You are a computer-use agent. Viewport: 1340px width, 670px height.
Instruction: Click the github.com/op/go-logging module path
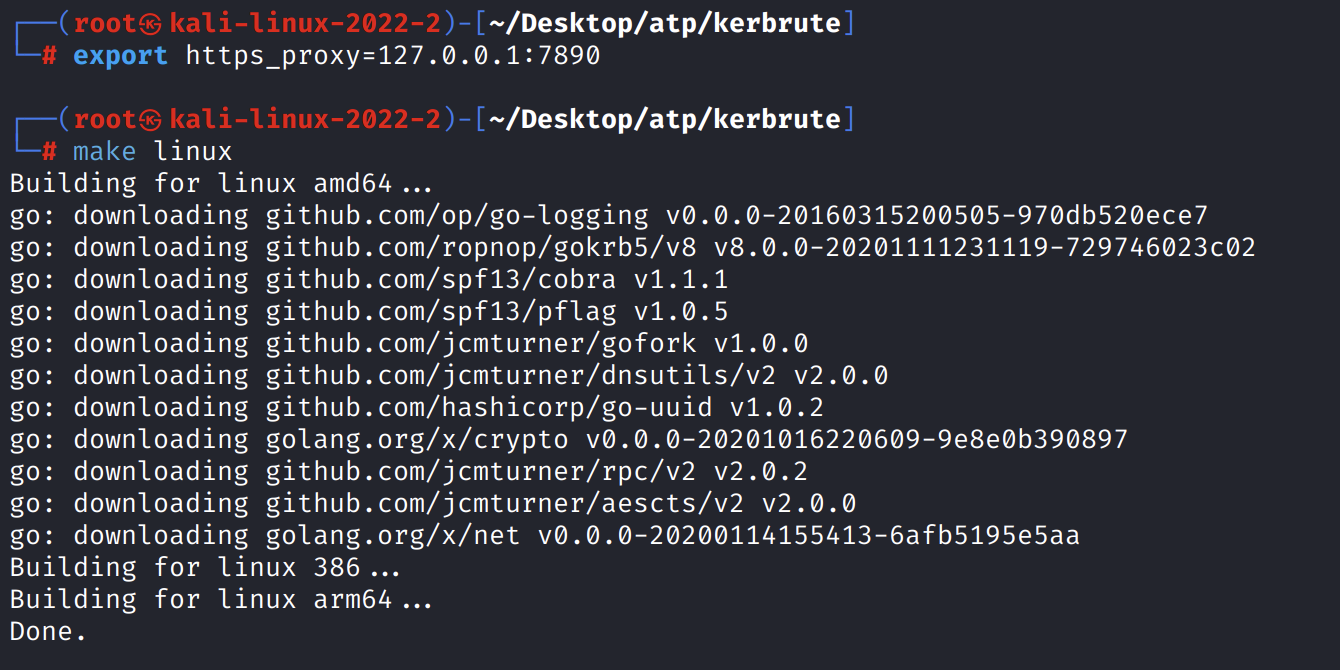click(x=457, y=215)
